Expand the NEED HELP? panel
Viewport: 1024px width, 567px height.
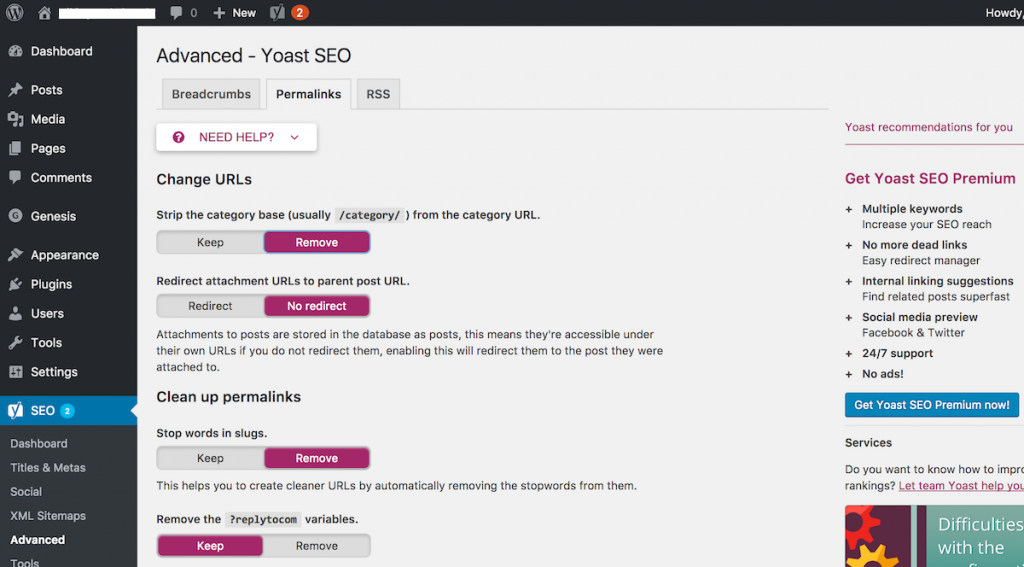click(x=236, y=137)
